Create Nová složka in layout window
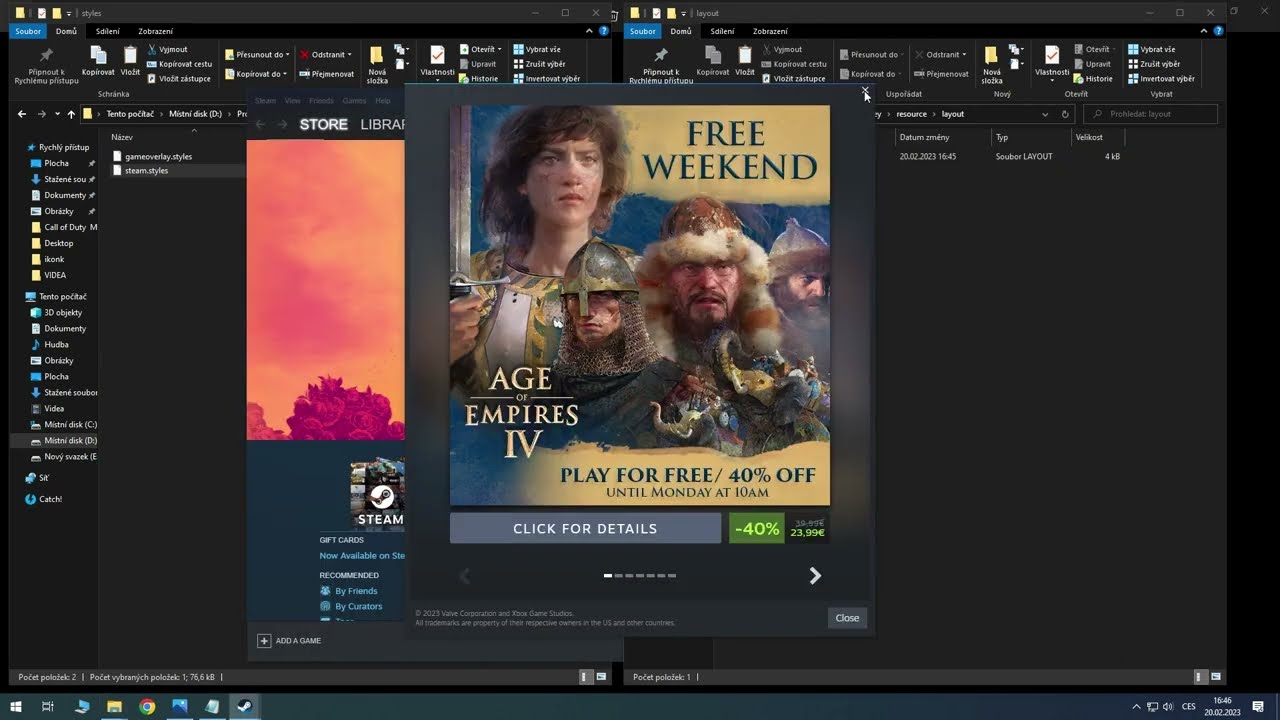 click(x=992, y=64)
